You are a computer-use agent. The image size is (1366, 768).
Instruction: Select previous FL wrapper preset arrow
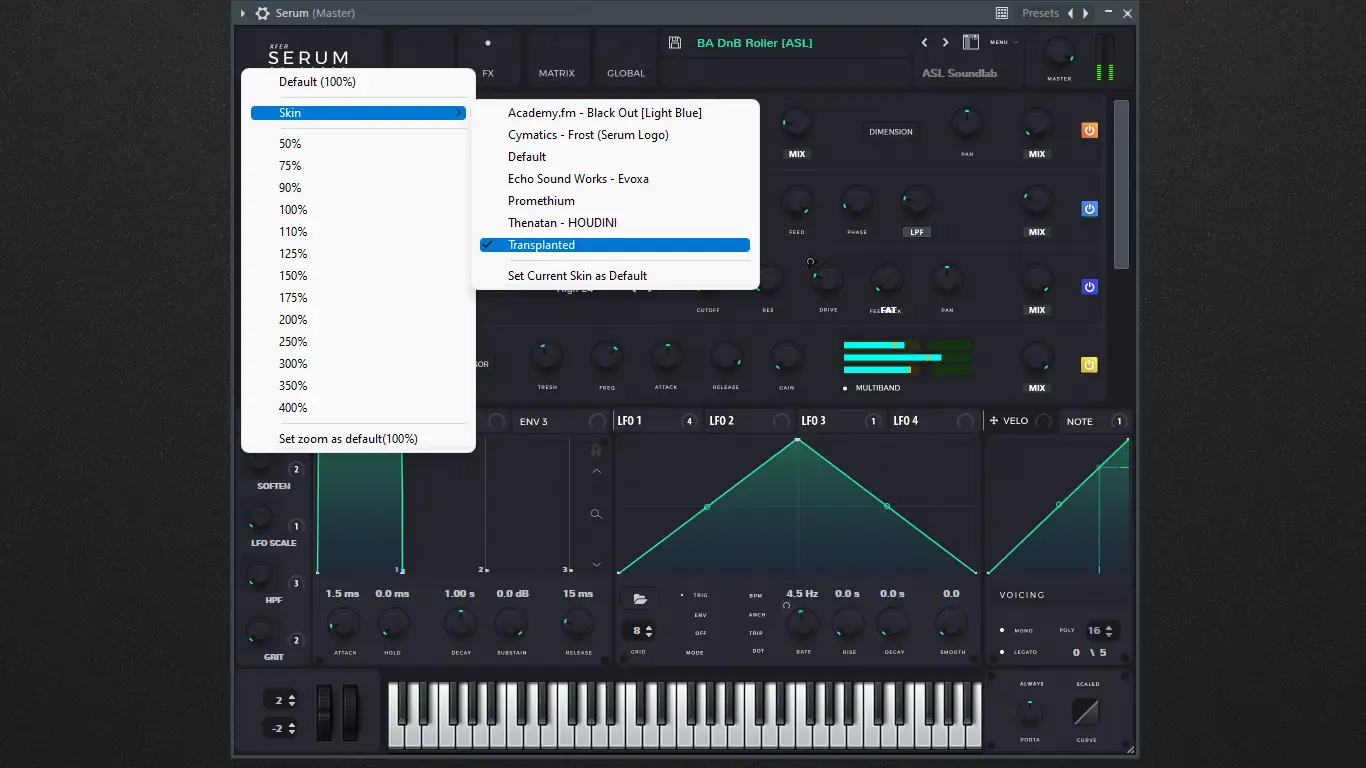(x=1071, y=13)
